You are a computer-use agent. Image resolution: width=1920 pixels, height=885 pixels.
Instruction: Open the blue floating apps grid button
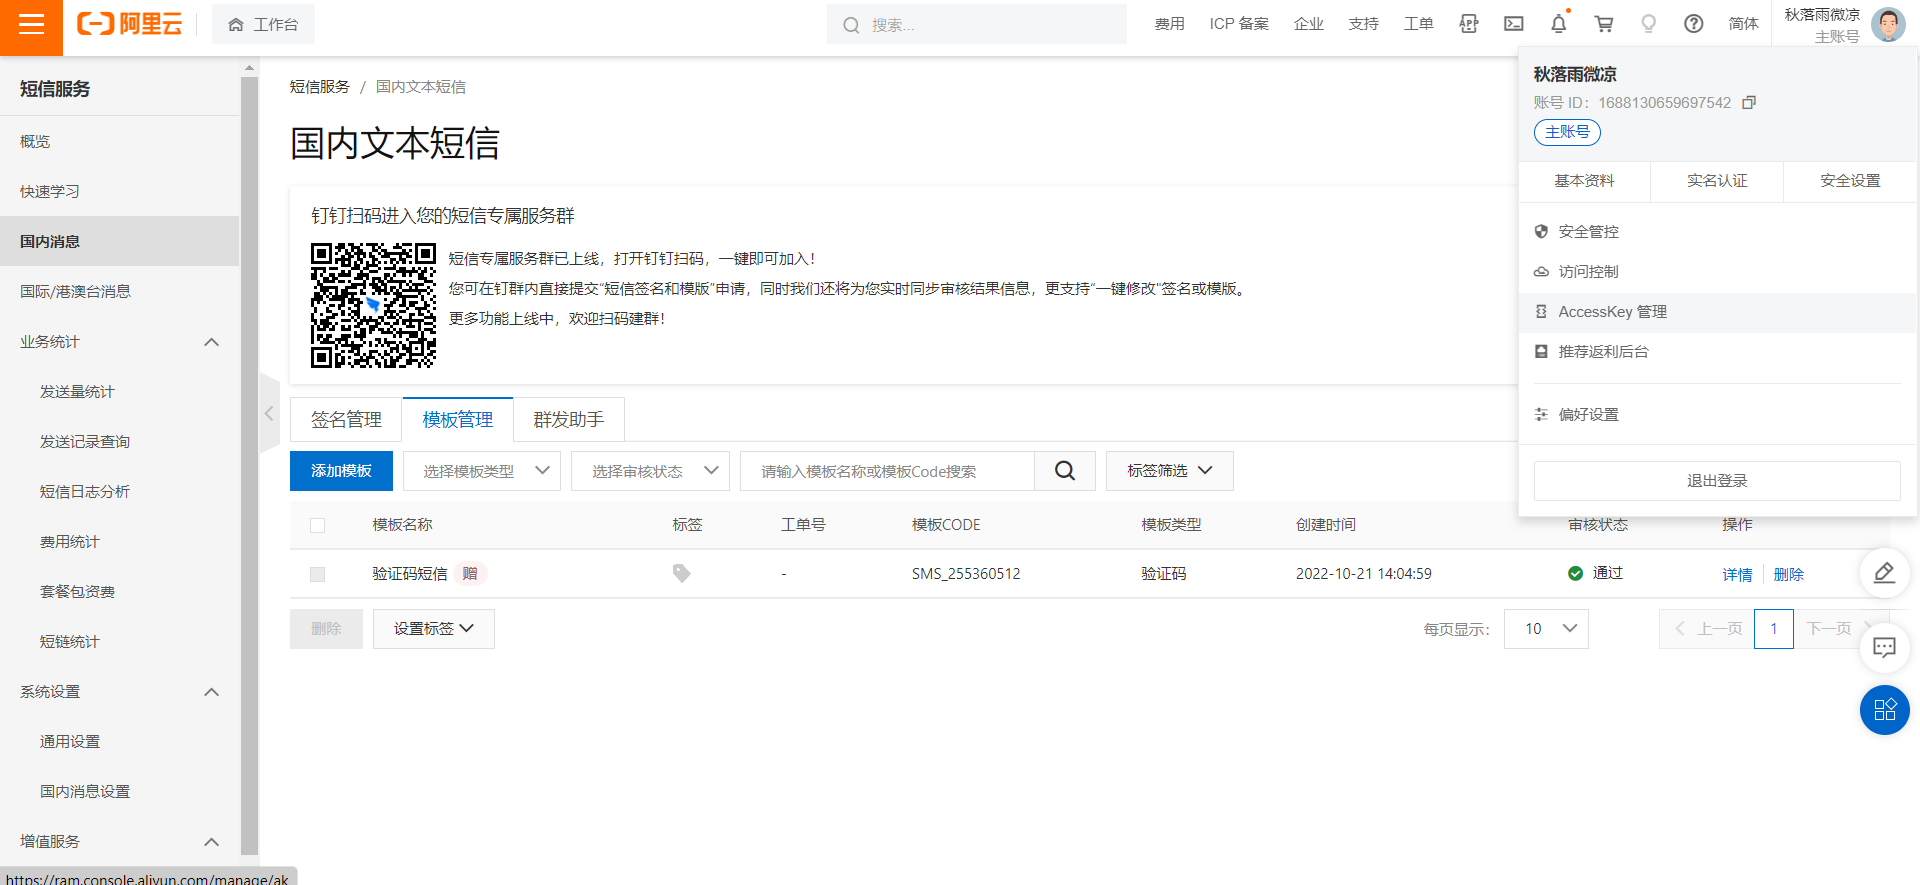click(x=1885, y=710)
